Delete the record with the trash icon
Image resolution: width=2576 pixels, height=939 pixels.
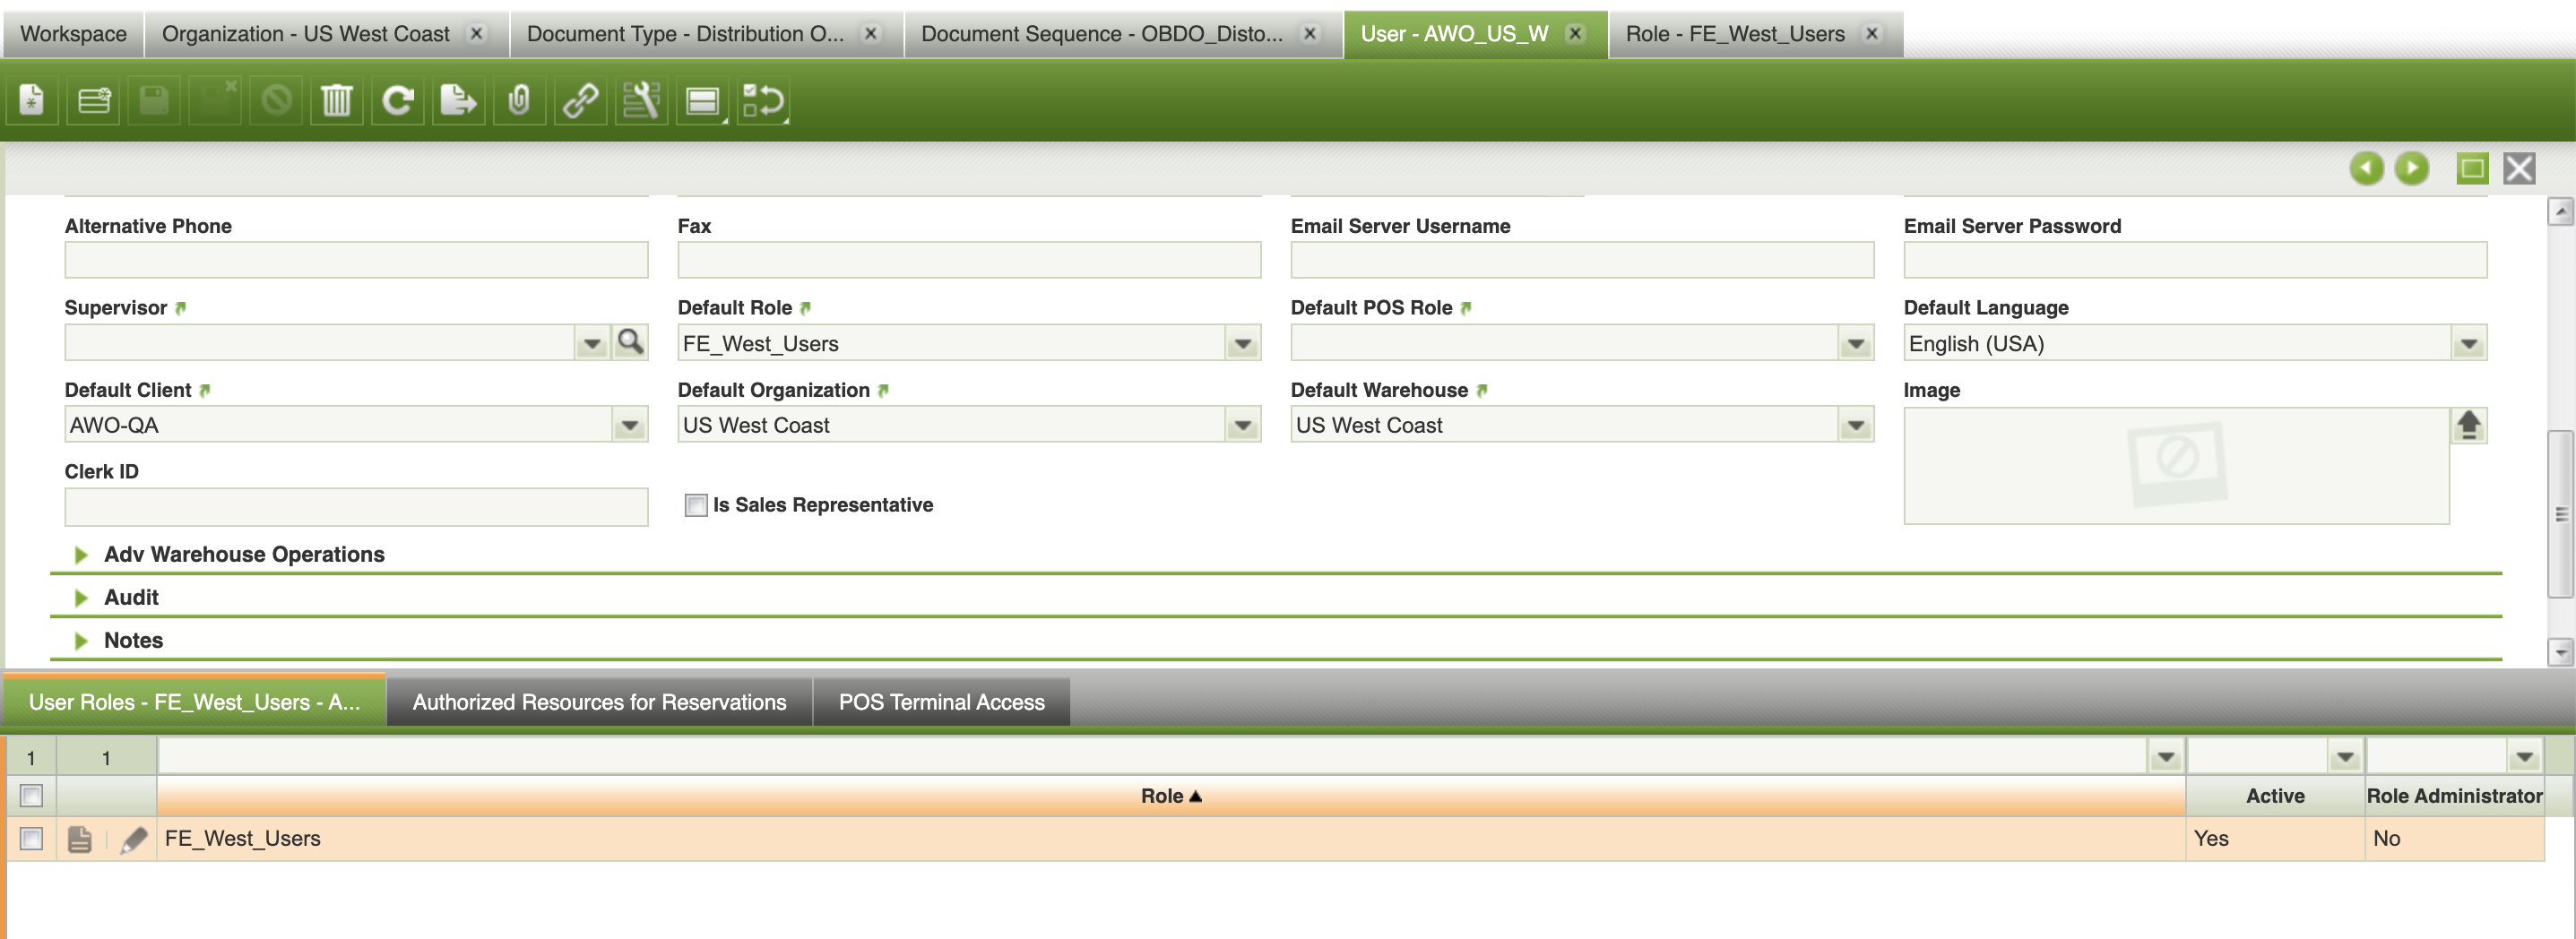[x=337, y=100]
